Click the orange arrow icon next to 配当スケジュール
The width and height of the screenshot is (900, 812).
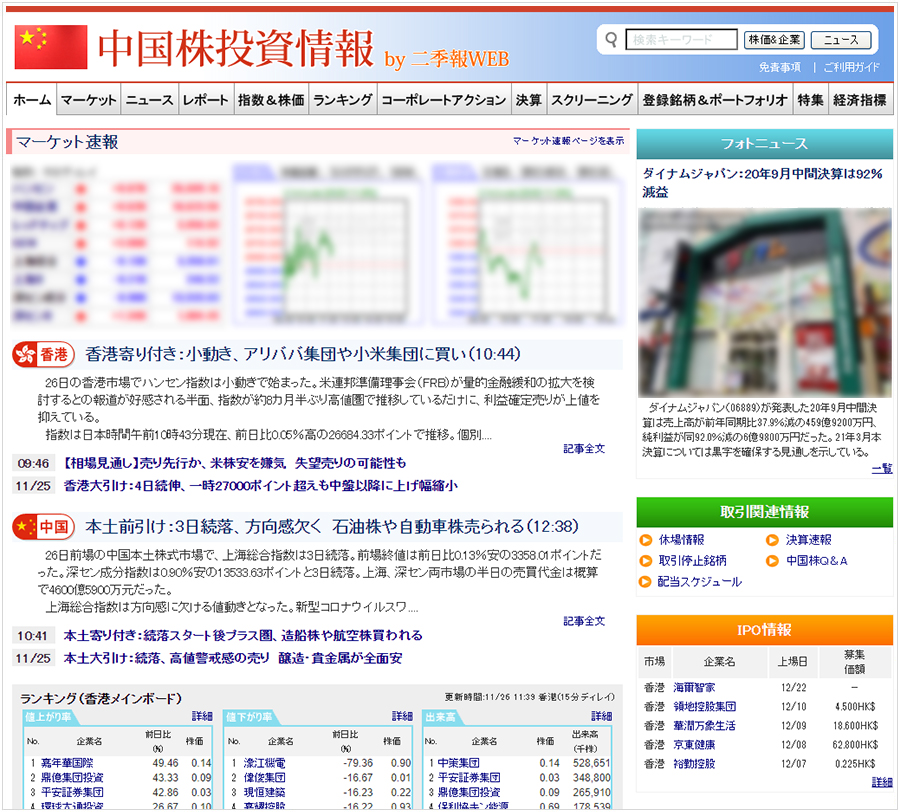646,582
